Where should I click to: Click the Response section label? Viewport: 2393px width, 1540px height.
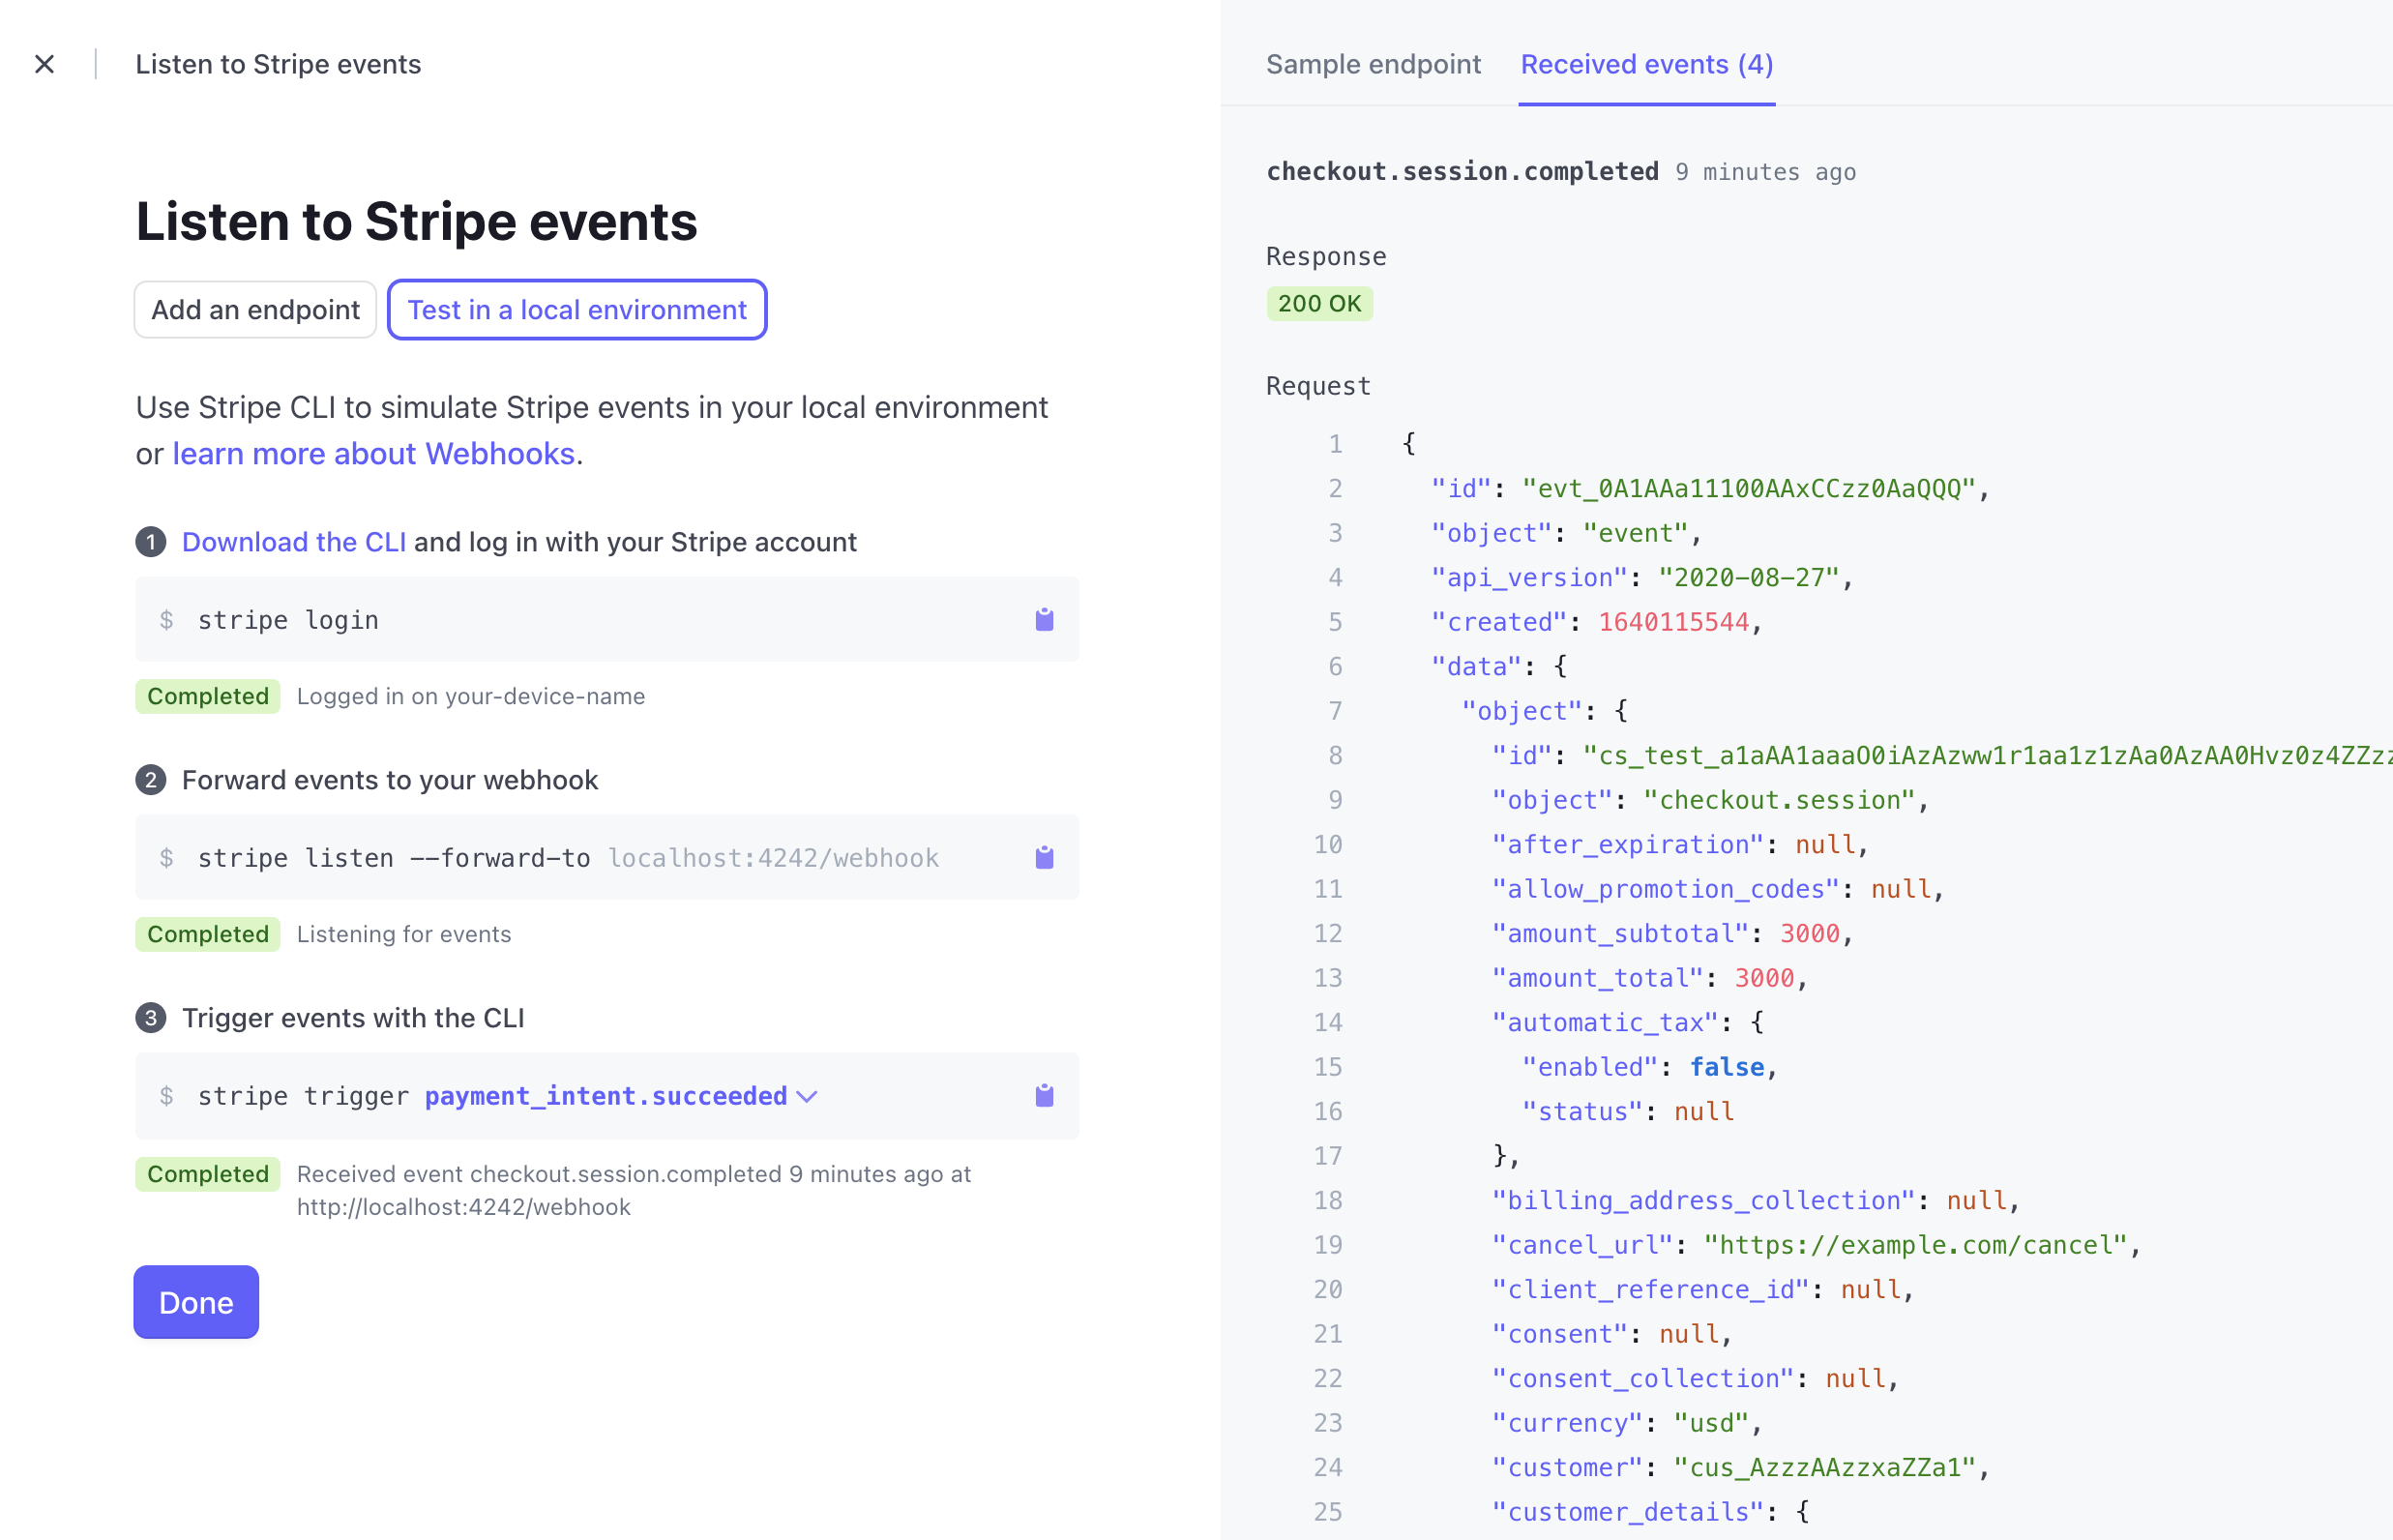pos(1326,256)
